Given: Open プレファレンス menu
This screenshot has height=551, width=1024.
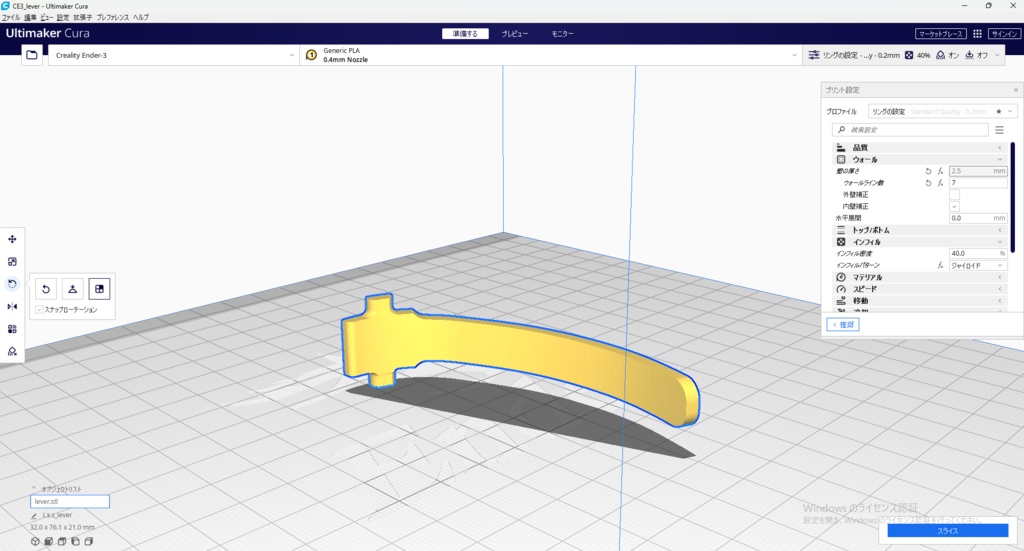Looking at the screenshot, I should coord(112,18).
